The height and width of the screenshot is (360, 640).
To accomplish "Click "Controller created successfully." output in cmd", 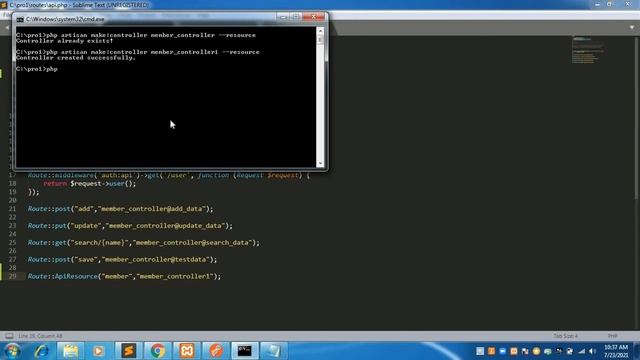I will click(76, 58).
